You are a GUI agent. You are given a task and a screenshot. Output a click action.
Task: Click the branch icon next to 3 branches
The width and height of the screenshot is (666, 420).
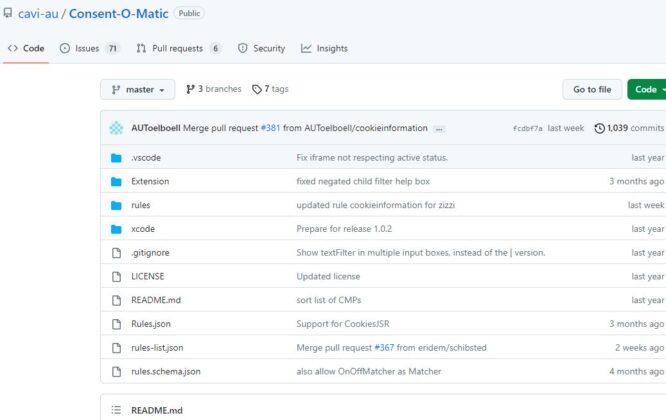click(190, 89)
